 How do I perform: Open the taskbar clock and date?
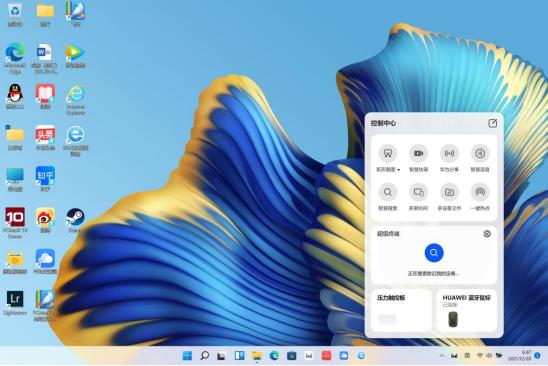coord(519,356)
